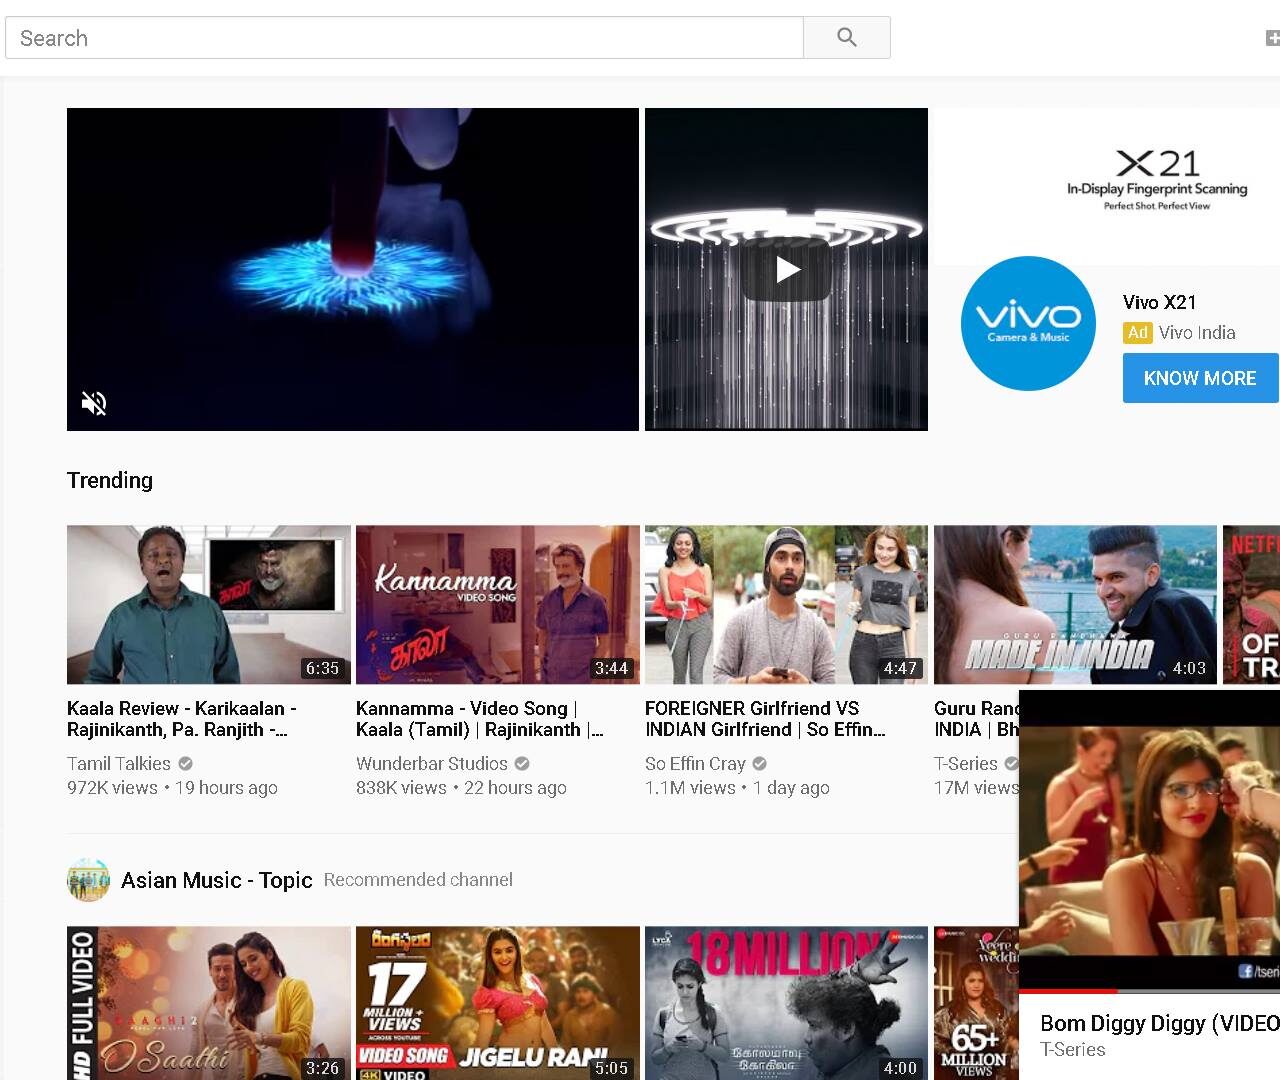Click the 838K views text
The image size is (1280, 1080).
401,788
